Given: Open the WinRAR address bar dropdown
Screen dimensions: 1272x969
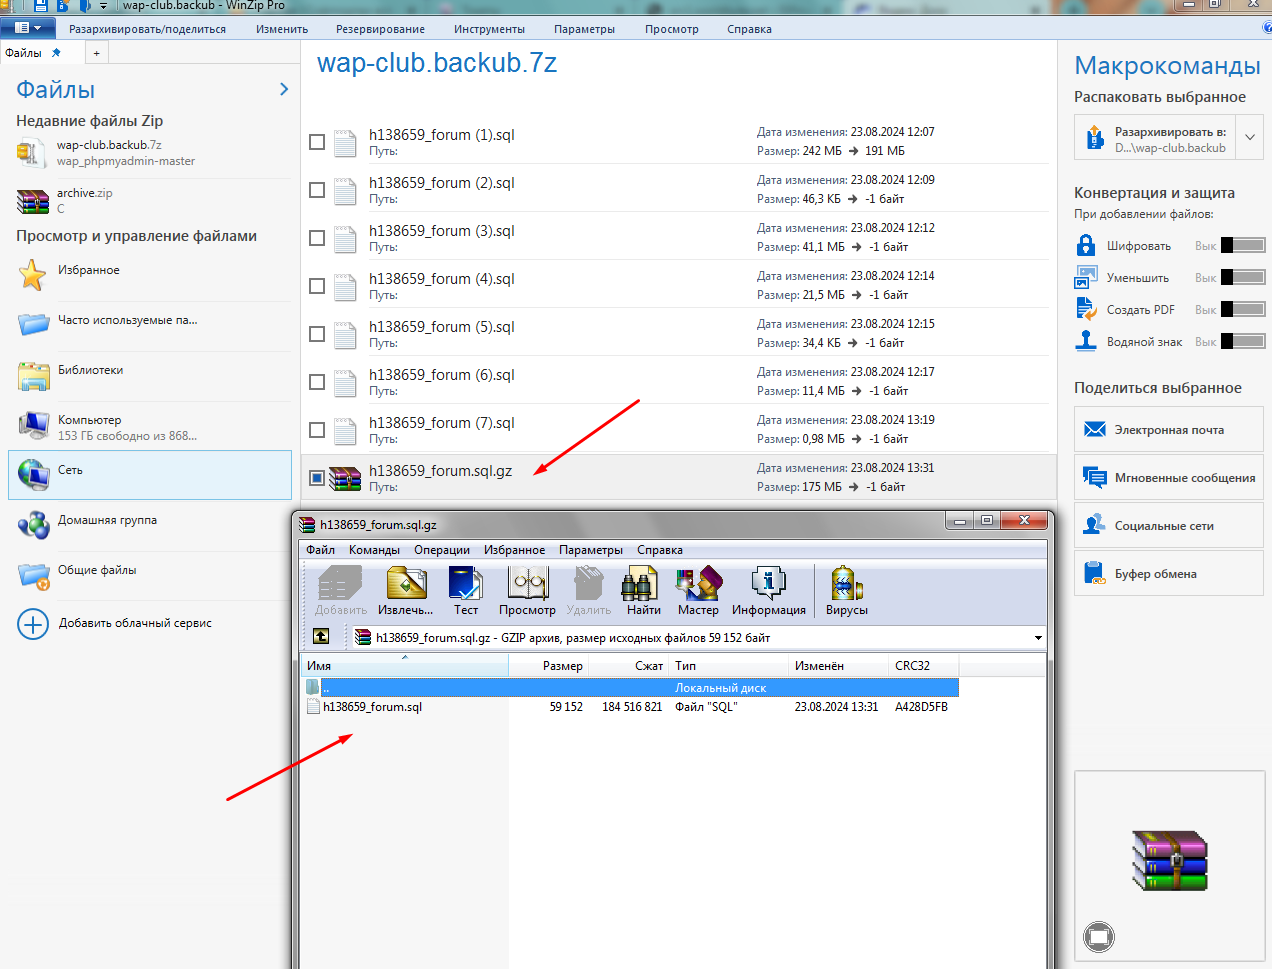Looking at the screenshot, I should coord(1038,637).
